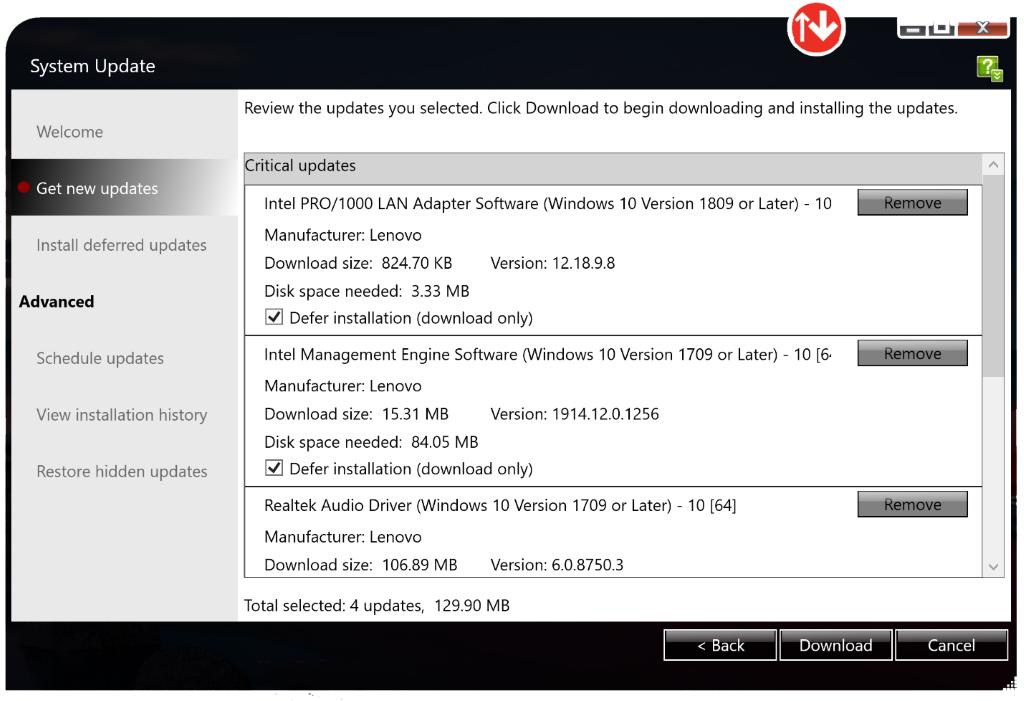
Task: Open the green help question mark icon
Action: 988,68
